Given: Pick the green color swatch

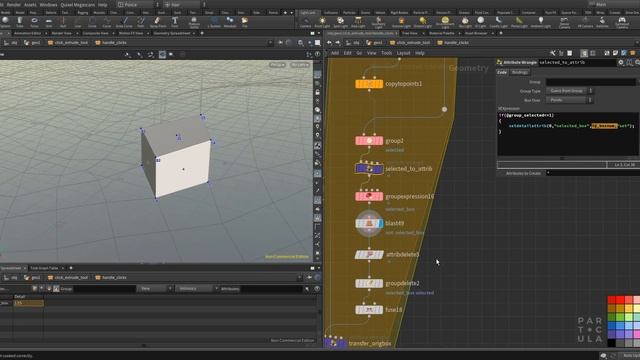Looking at the screenshot, I should pos(611,317).
